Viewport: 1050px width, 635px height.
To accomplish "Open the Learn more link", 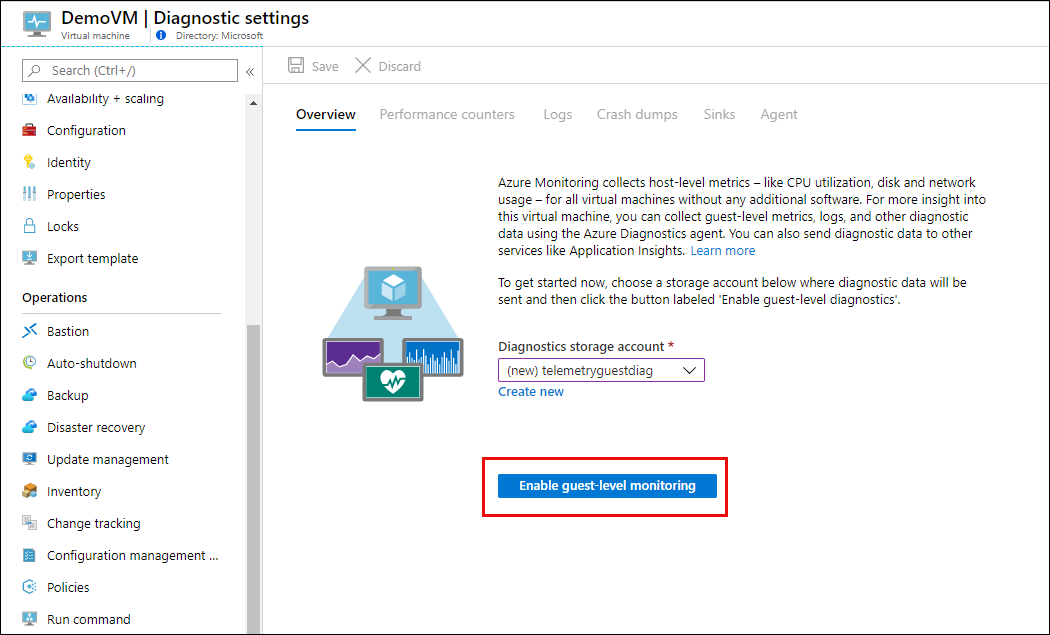I will 723,251.
